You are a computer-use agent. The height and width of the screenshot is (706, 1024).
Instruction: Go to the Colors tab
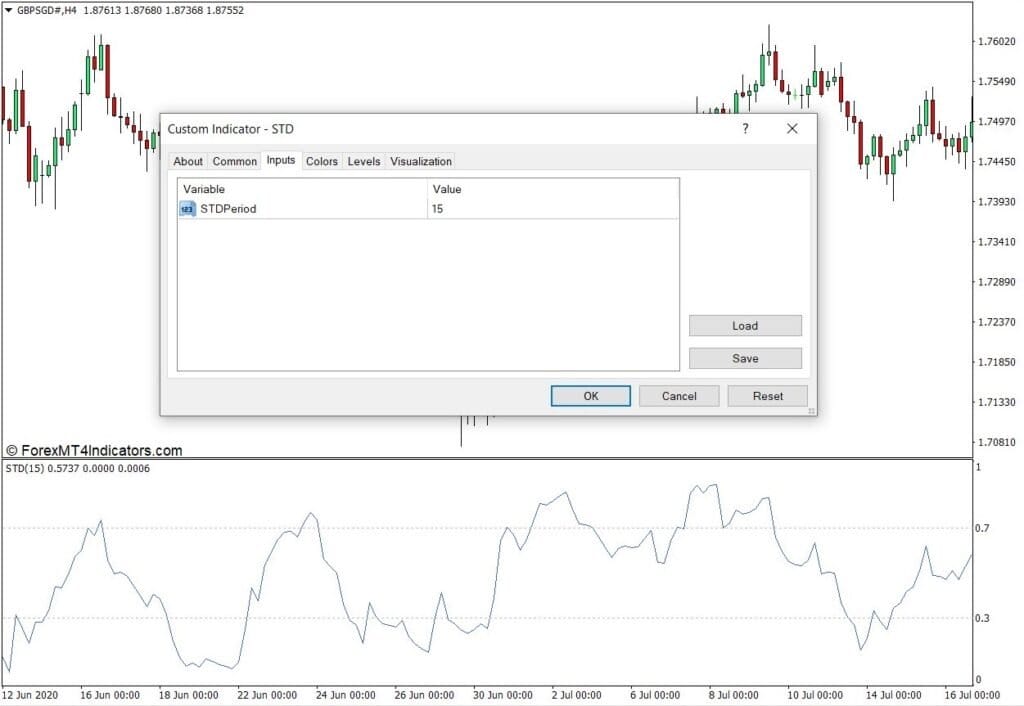[x=322, y=161]
